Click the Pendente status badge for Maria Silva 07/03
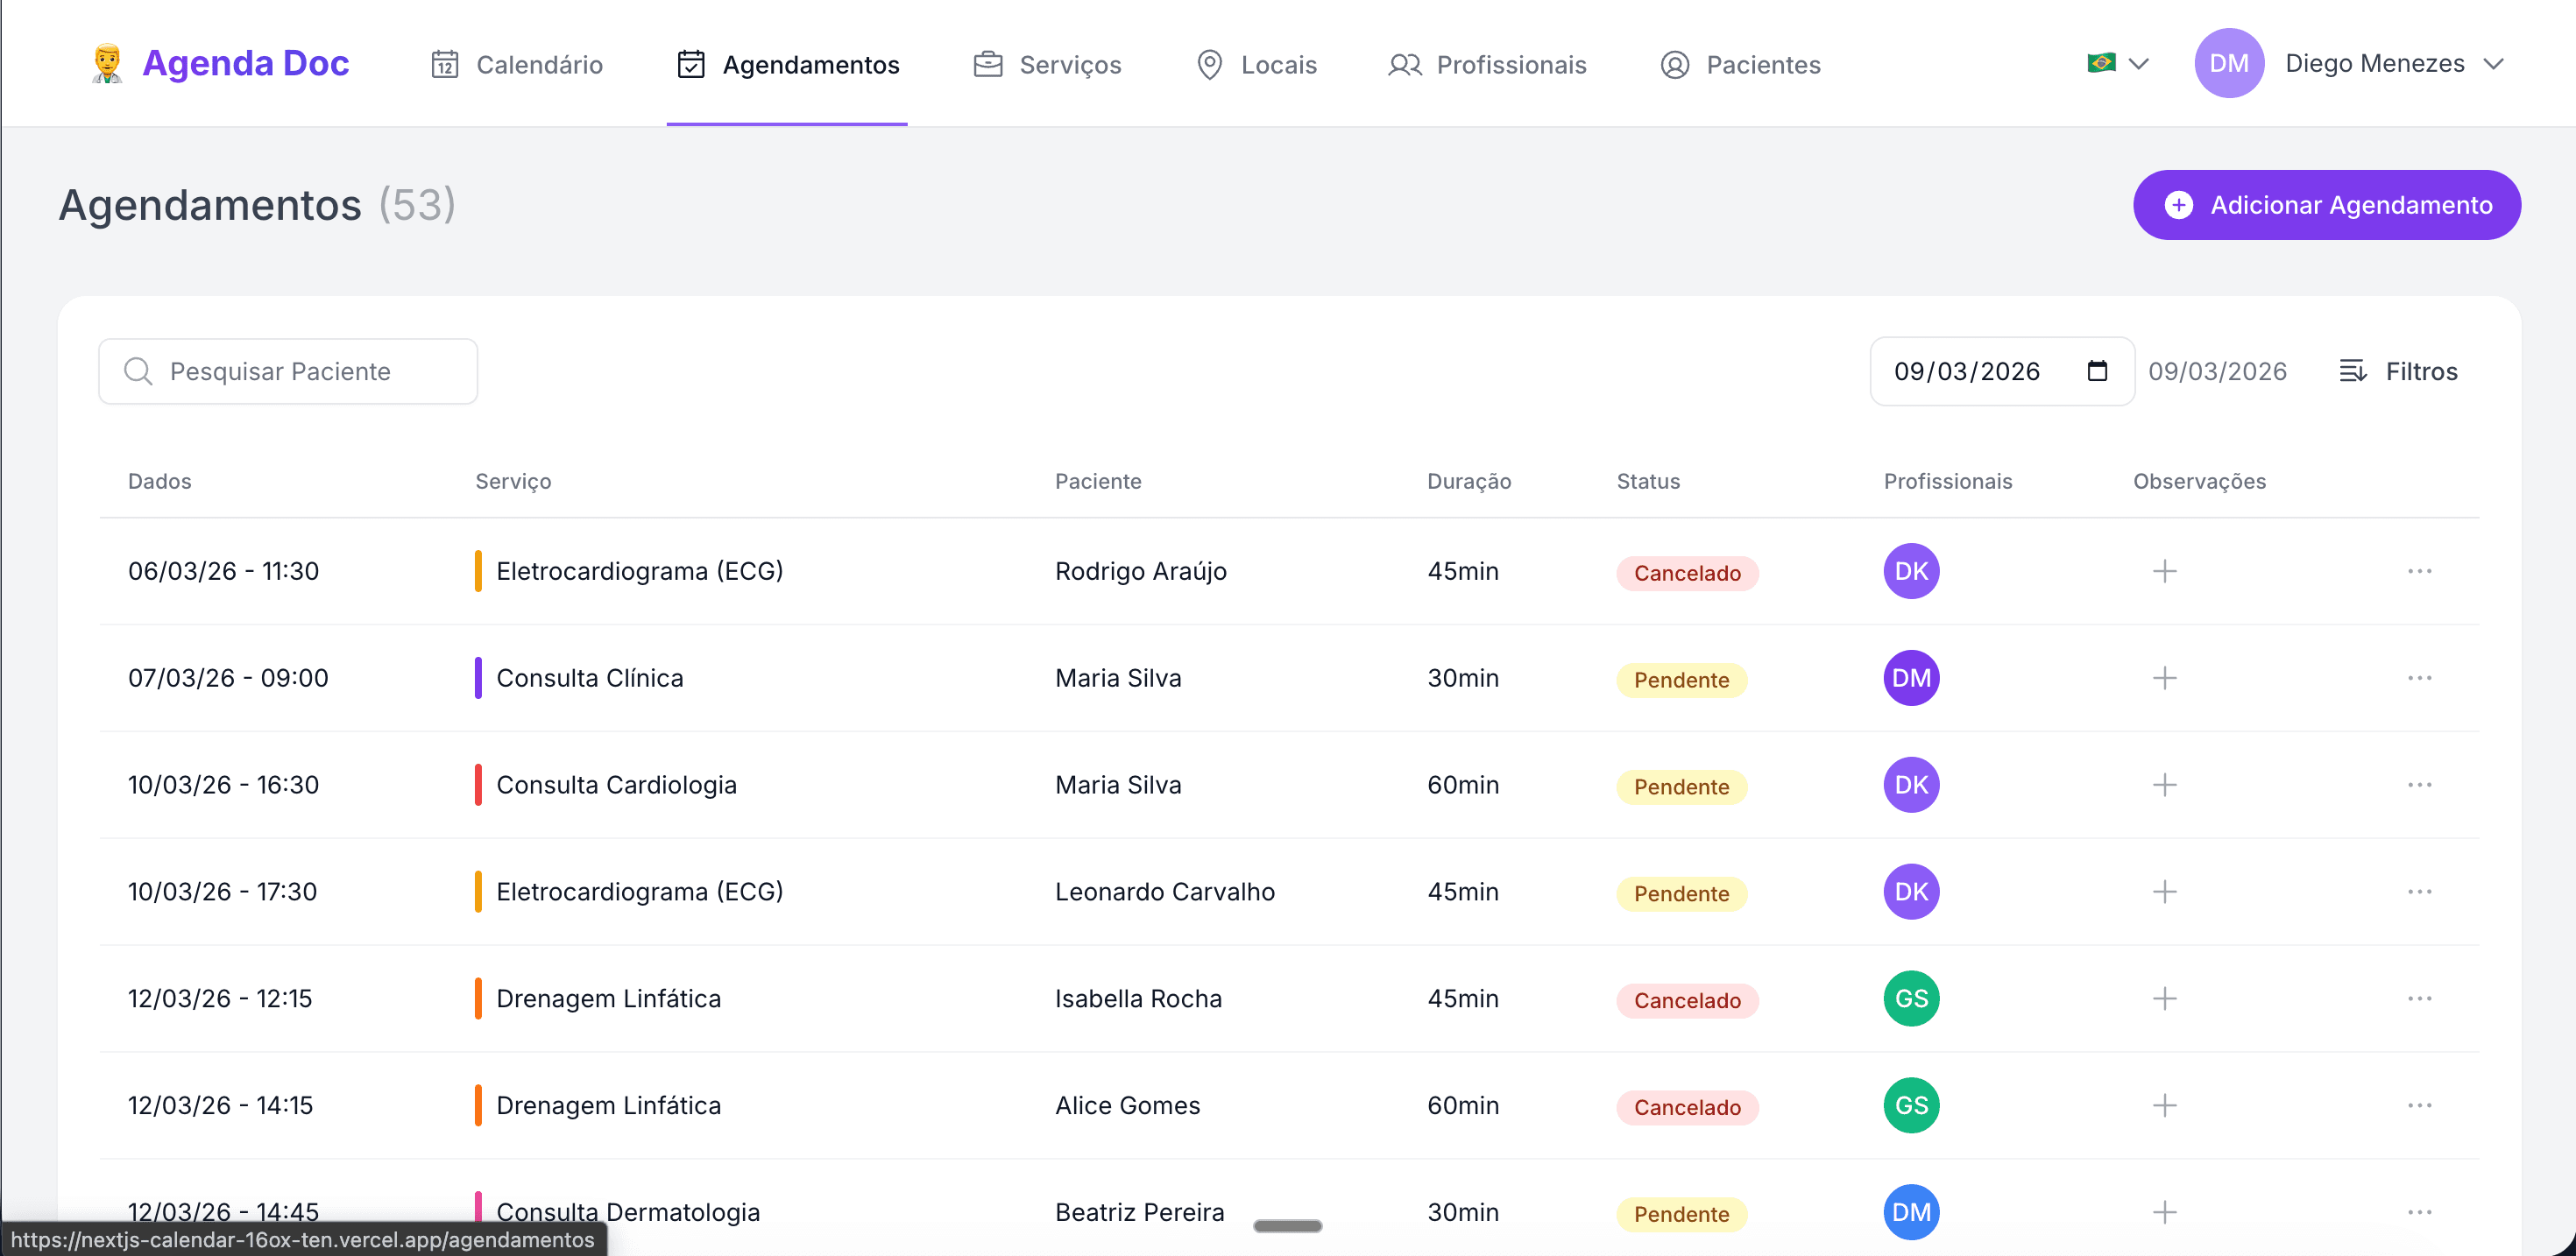The image size is (2576, 1256). tap(1681, 680)
